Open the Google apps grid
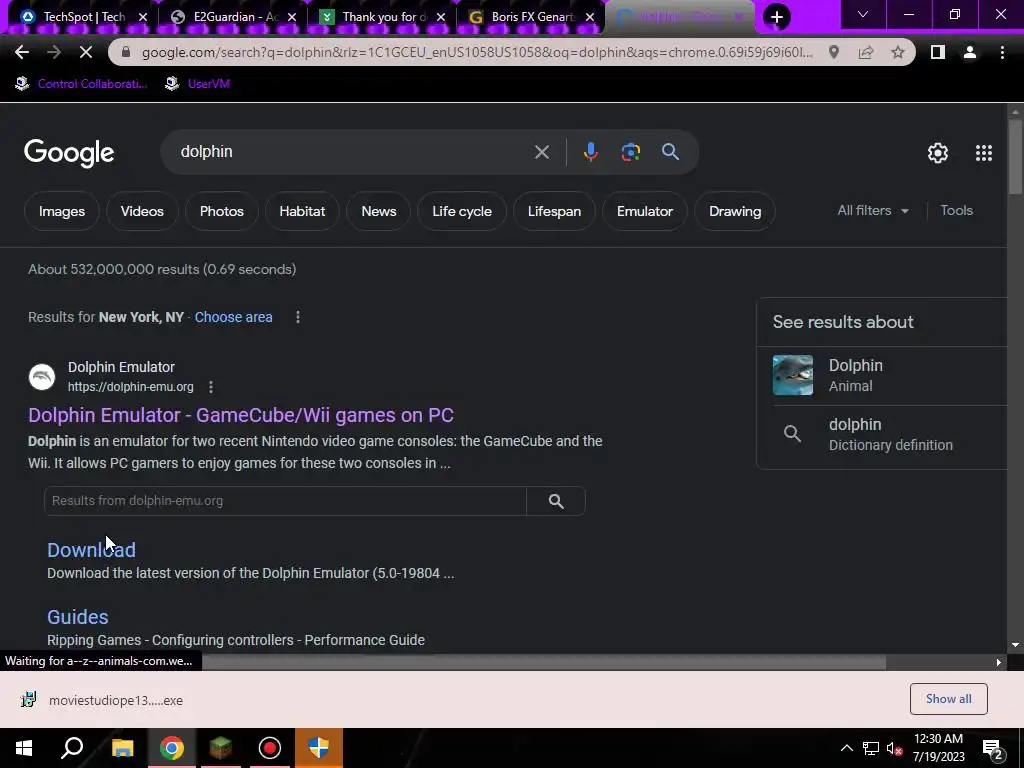 pos(984,153)
